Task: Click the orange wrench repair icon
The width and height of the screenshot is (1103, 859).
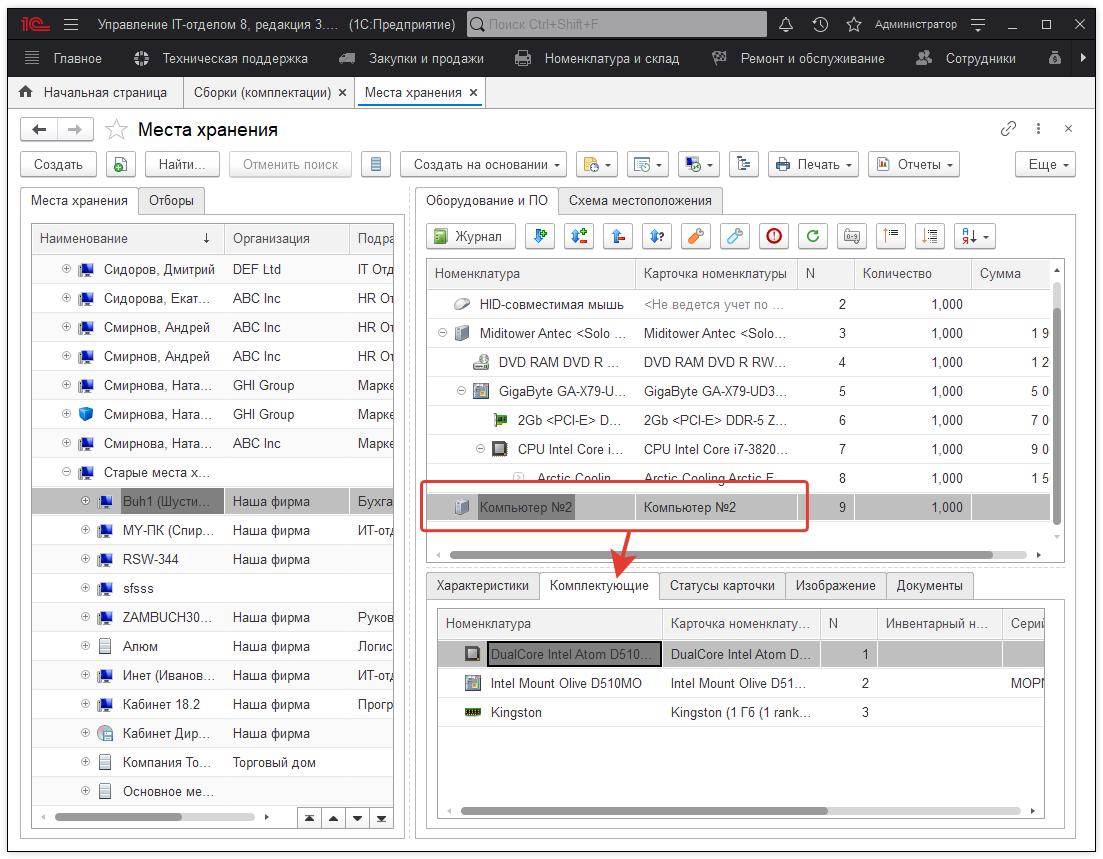Action: tap(696, 236)
